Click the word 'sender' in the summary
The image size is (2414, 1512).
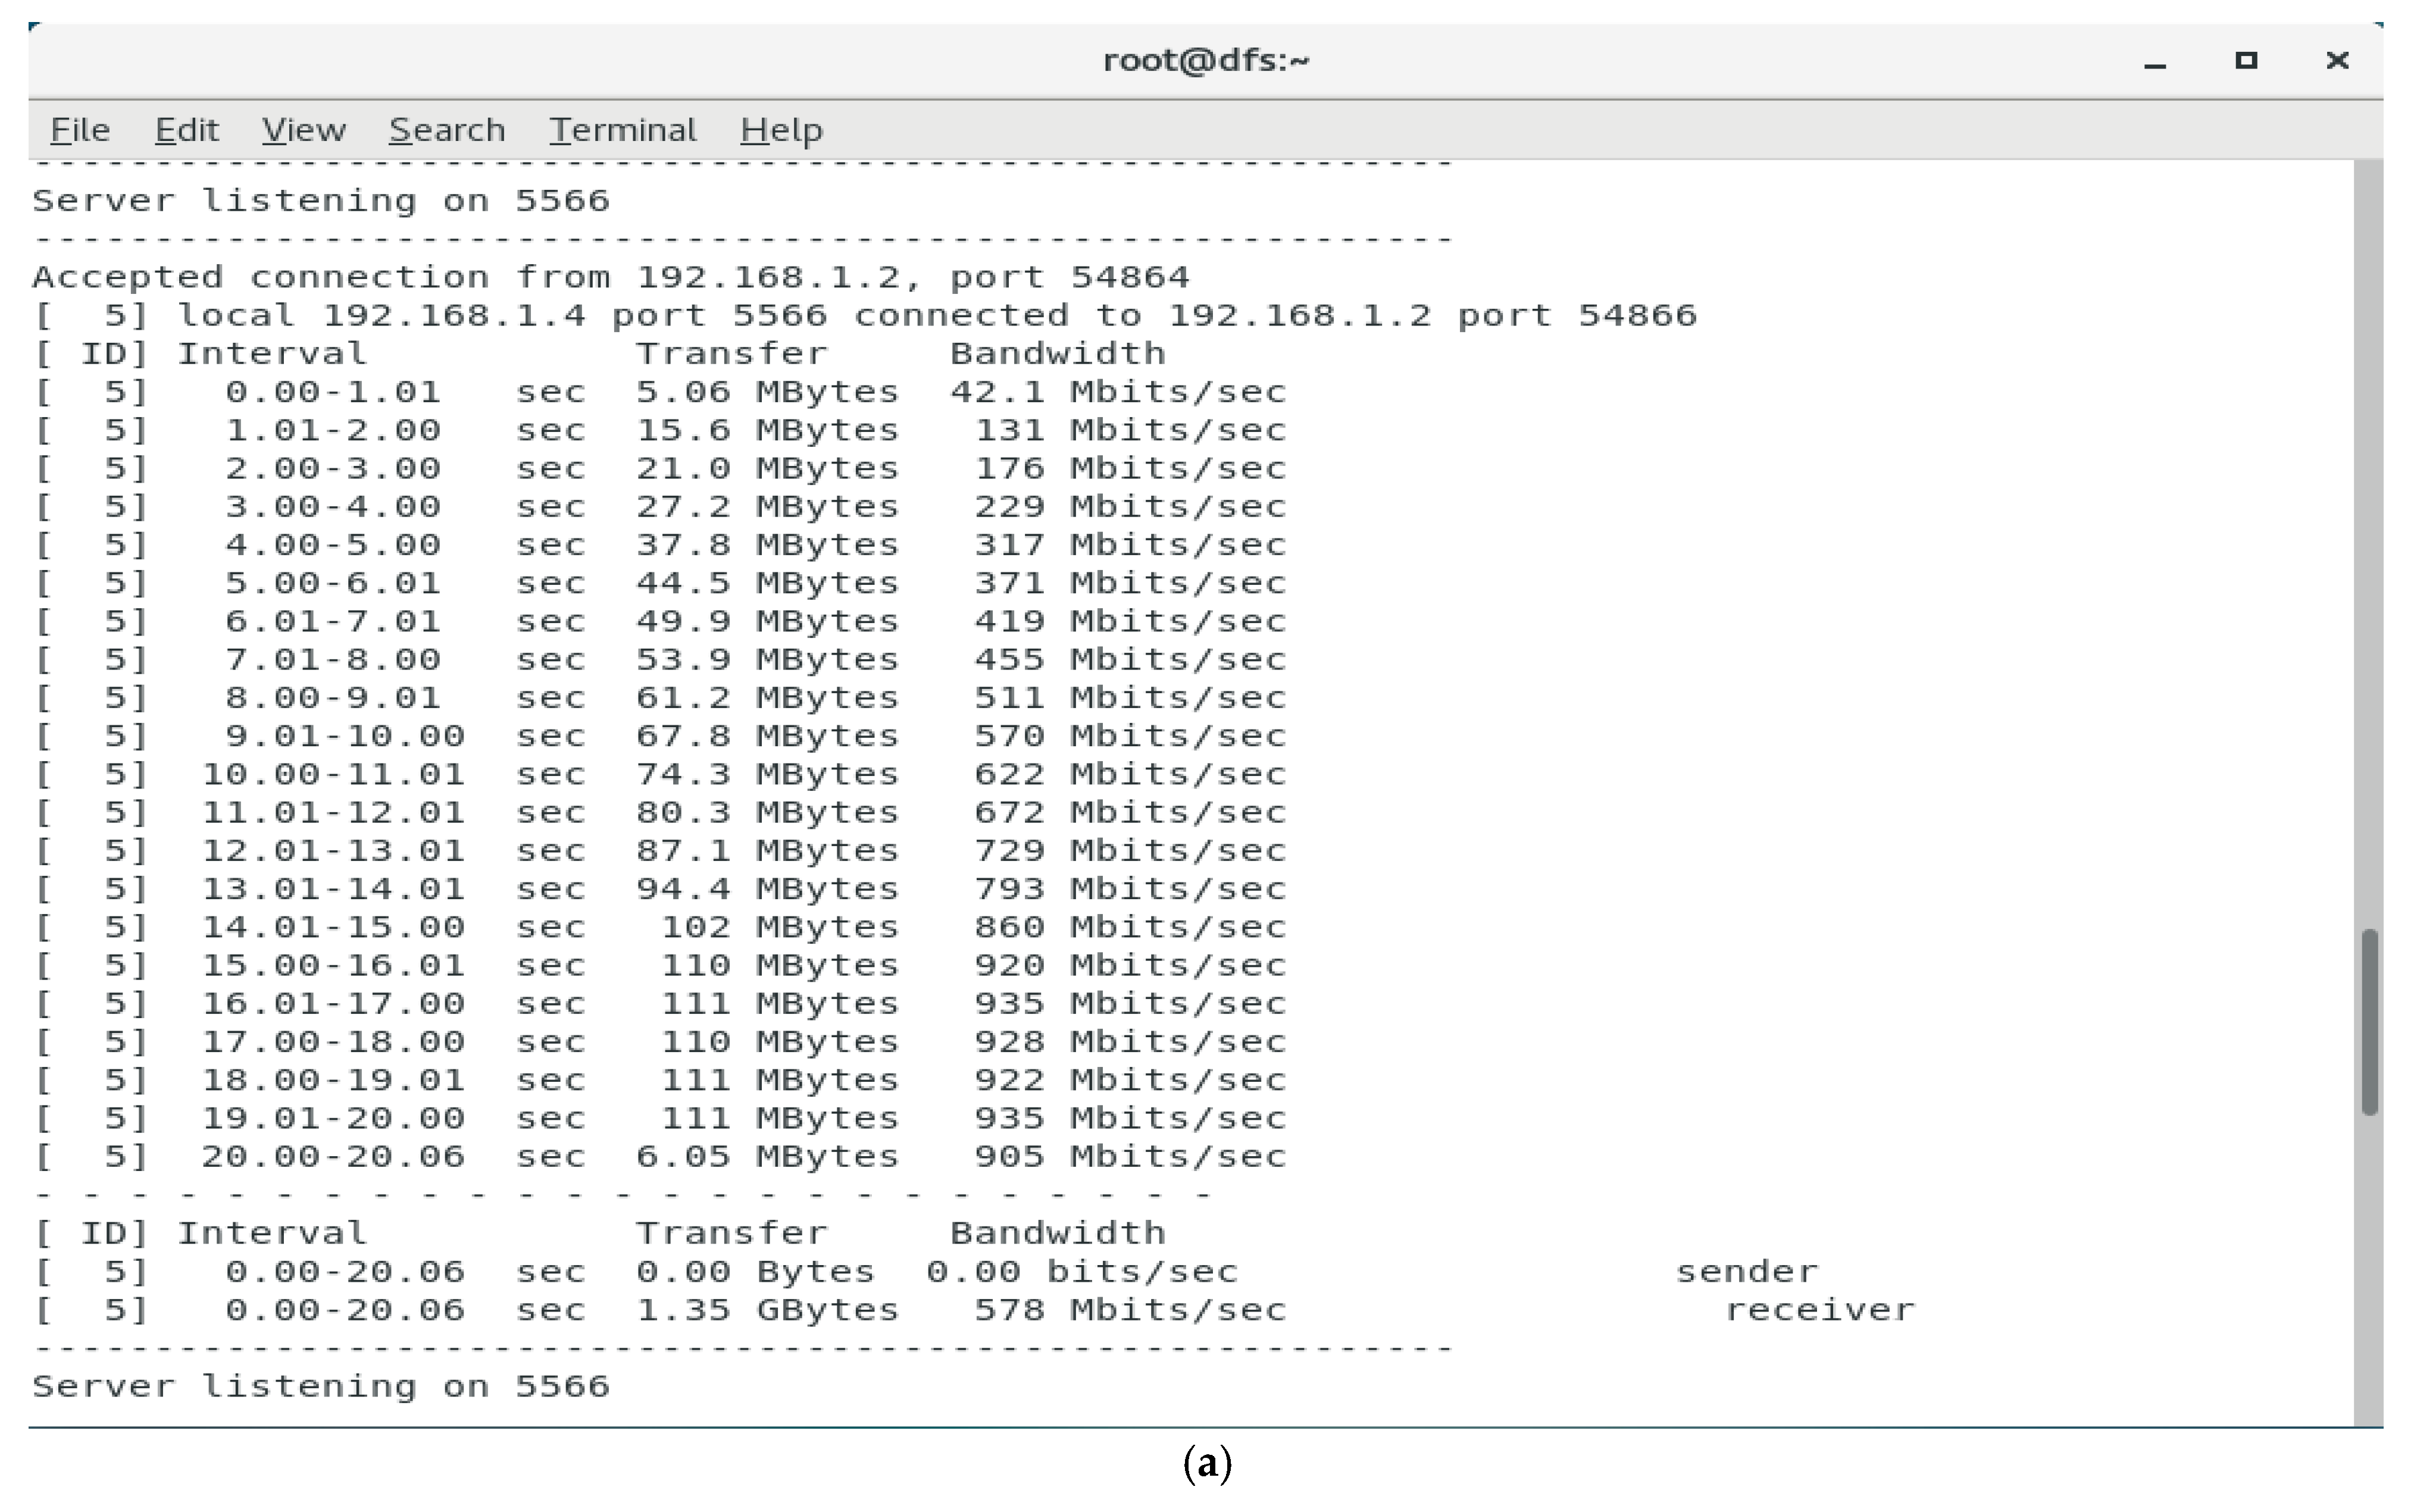tap(1746, 1272)
